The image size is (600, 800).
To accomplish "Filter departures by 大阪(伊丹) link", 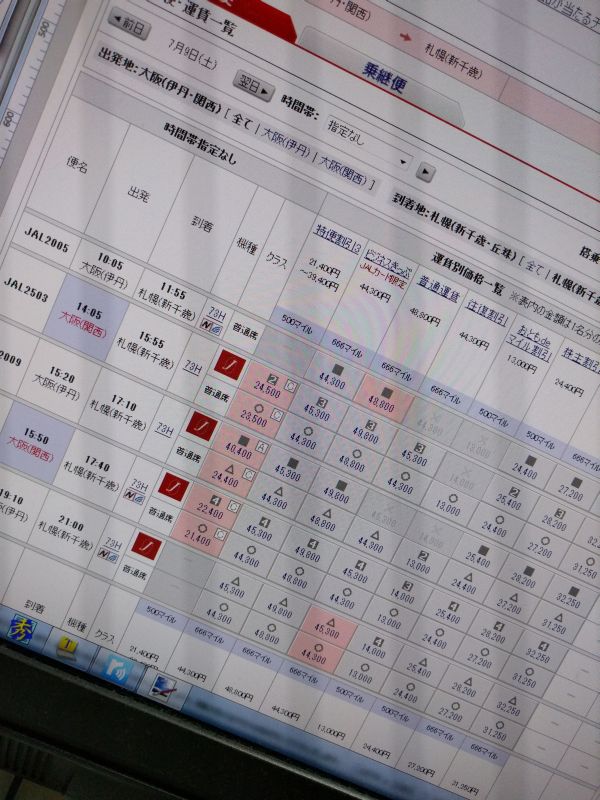I will (x=285, y=142).
